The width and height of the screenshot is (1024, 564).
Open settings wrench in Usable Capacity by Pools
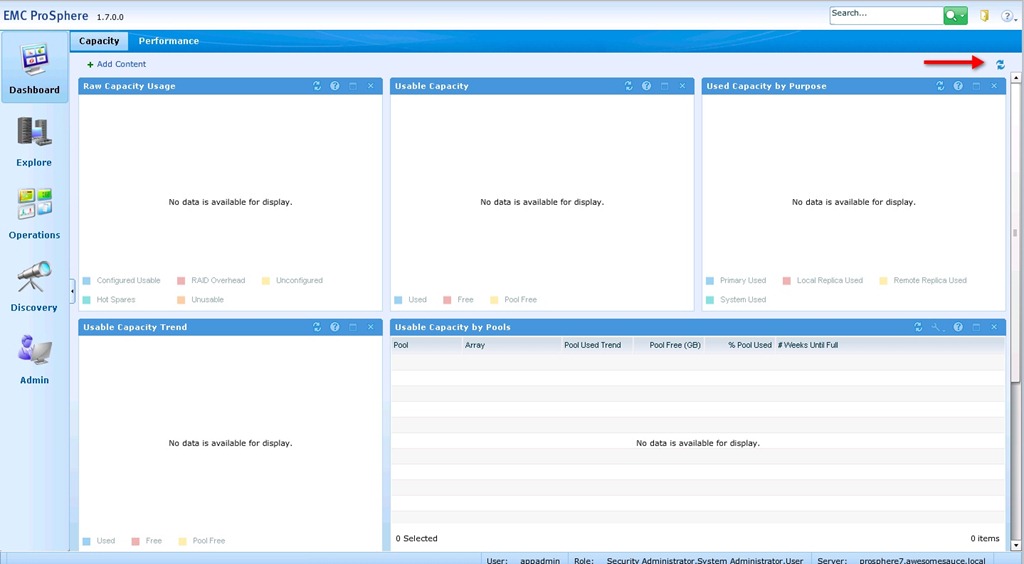(x=936, y=327)
